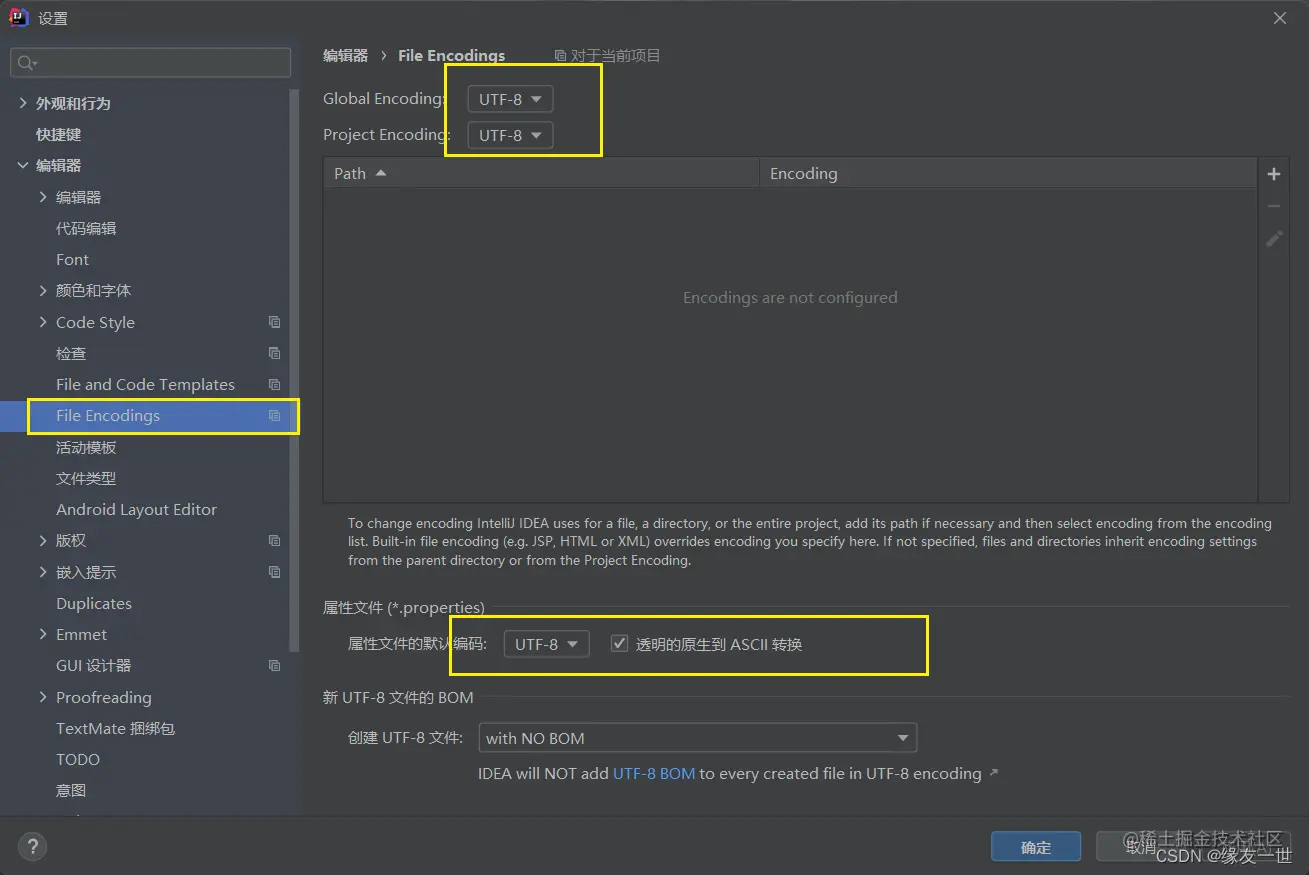1309x875 pixels.
Task: Expand the 外观和行为 tree node
Action: [x=23, y=103]
